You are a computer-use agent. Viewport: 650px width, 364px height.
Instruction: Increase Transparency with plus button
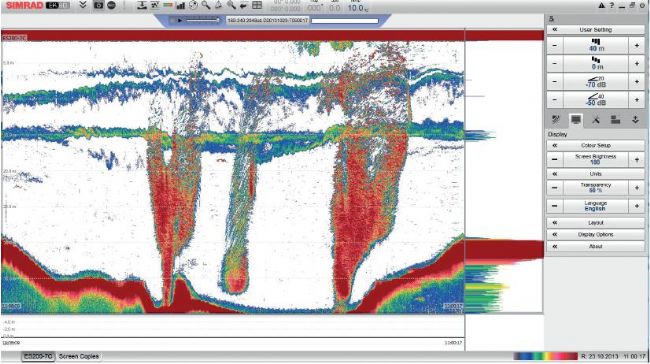[637, 188]
